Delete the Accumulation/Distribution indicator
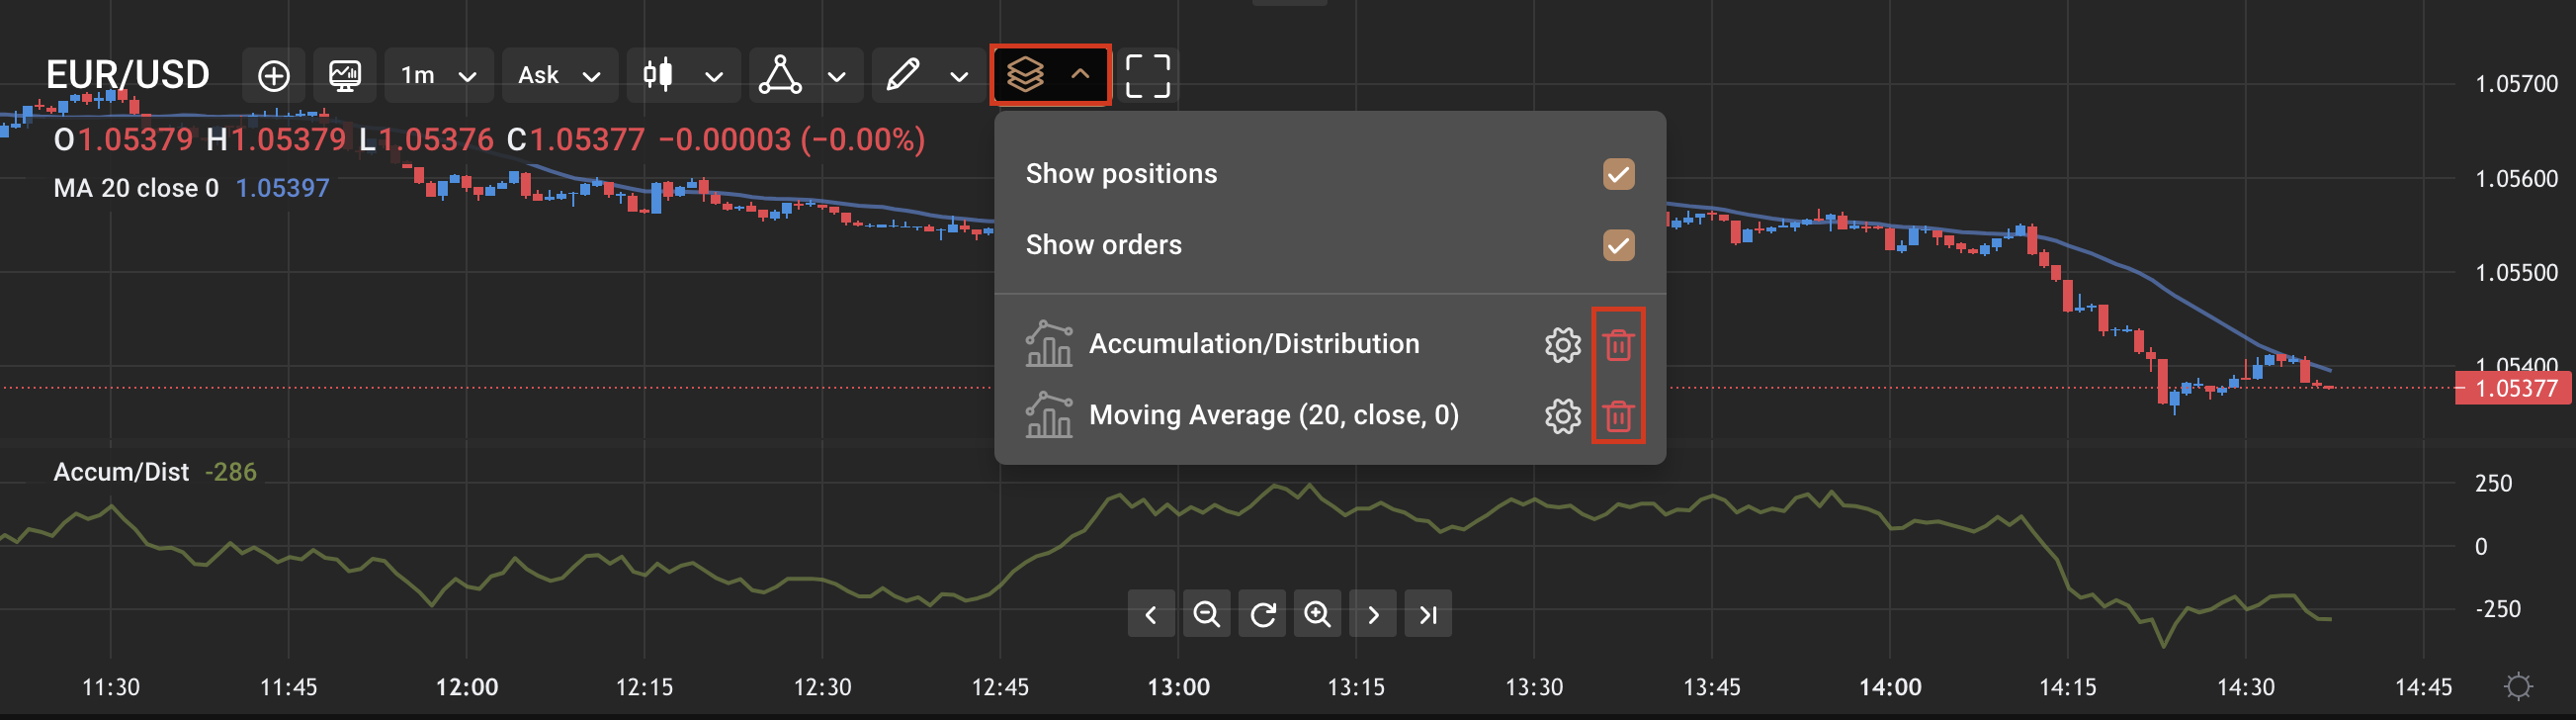Image resolution: width=2576 pixels, height=720 pixels. pyautogui.click(x=1618, y=345)
